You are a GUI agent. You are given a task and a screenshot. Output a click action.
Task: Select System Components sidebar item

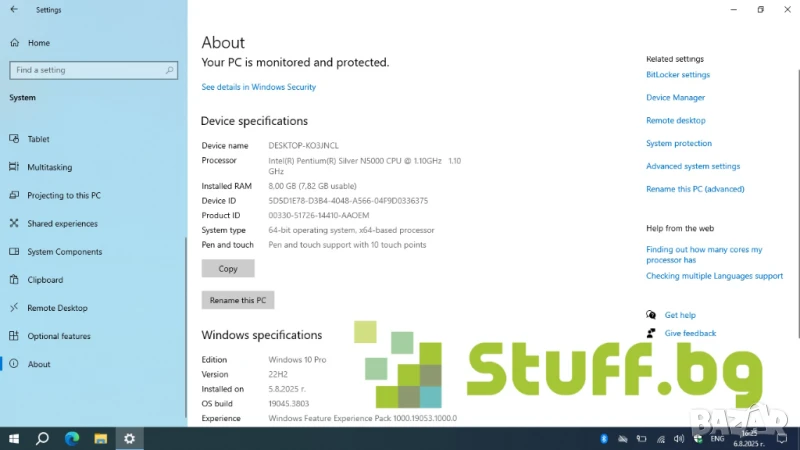tap(64, 252)
